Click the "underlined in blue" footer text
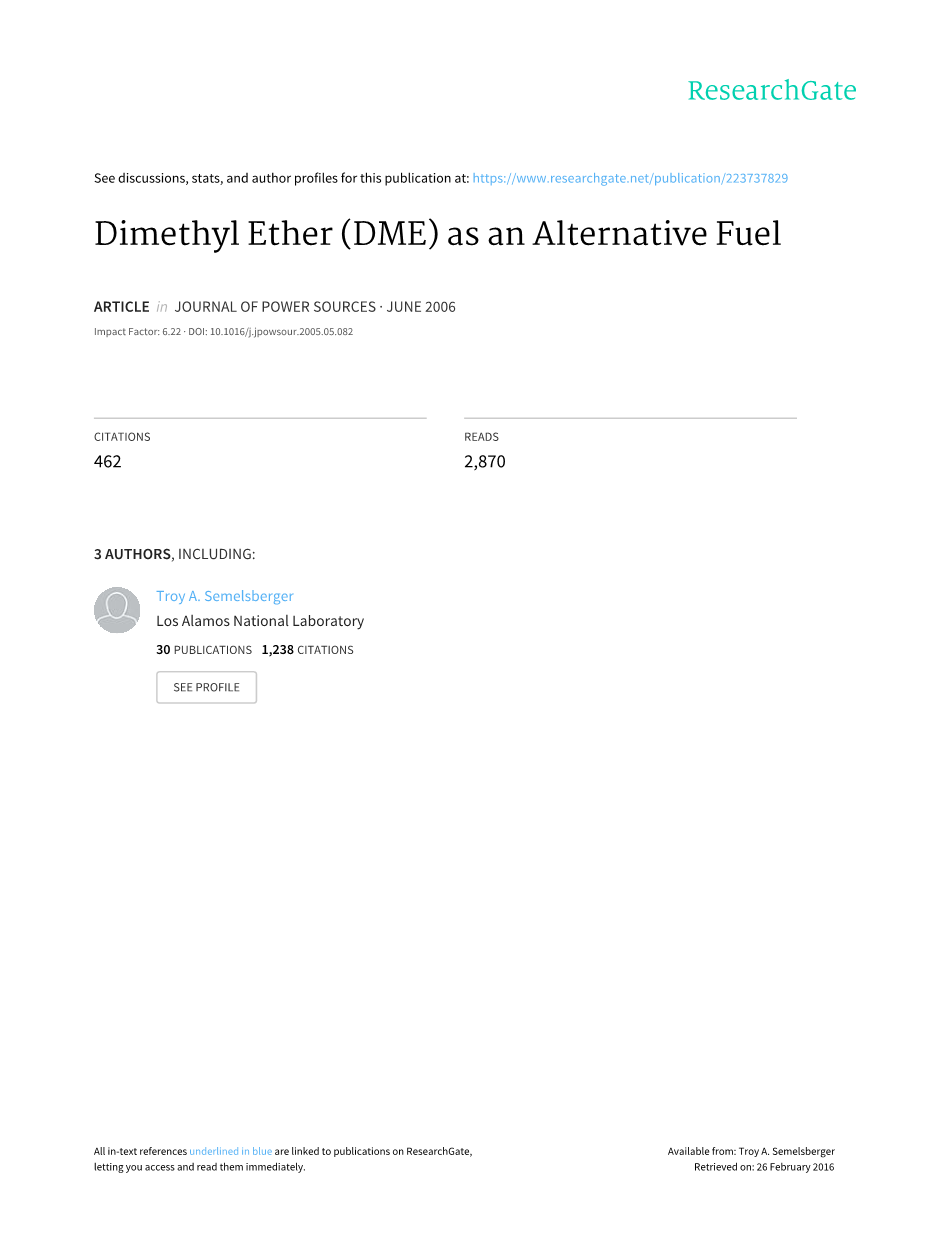The height and width of the screenshot is (1236, 927). [x=230, y=1151]
